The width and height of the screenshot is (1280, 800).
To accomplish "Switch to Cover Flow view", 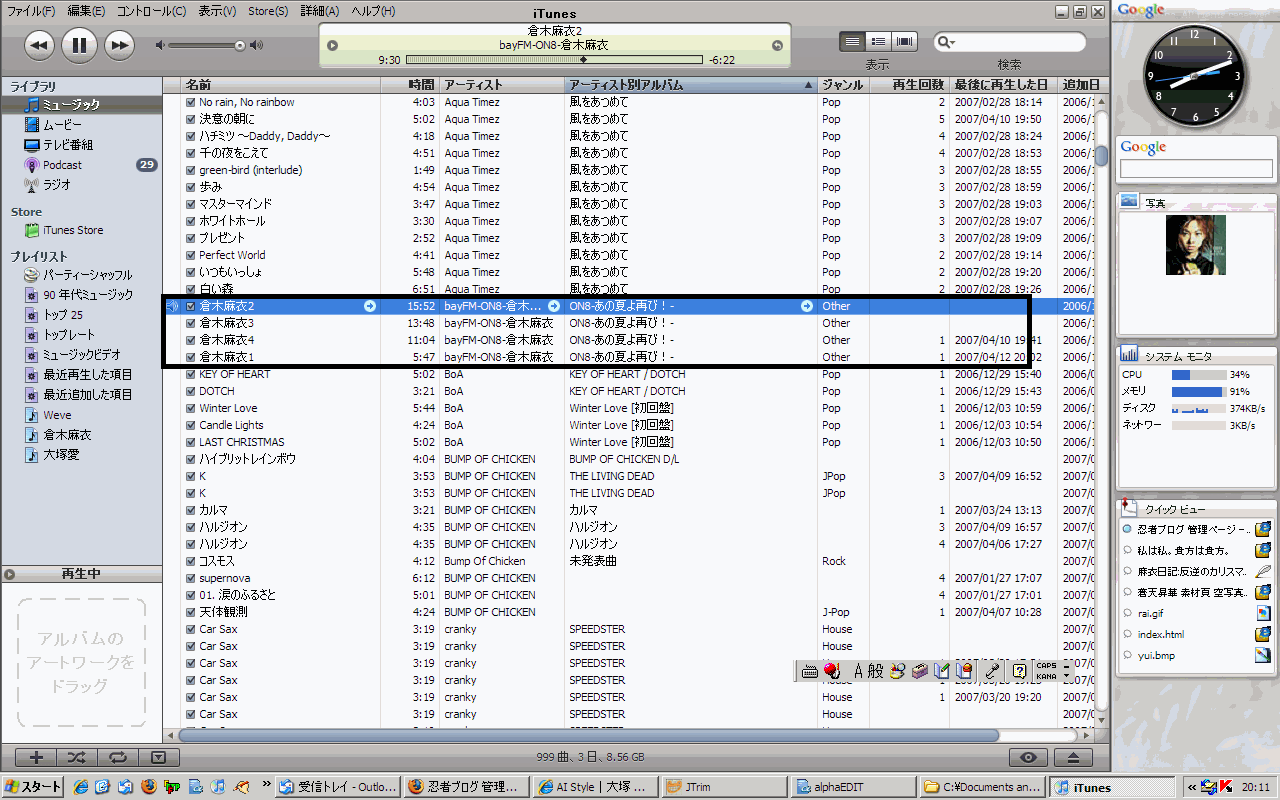I will (x=905, y=41).
